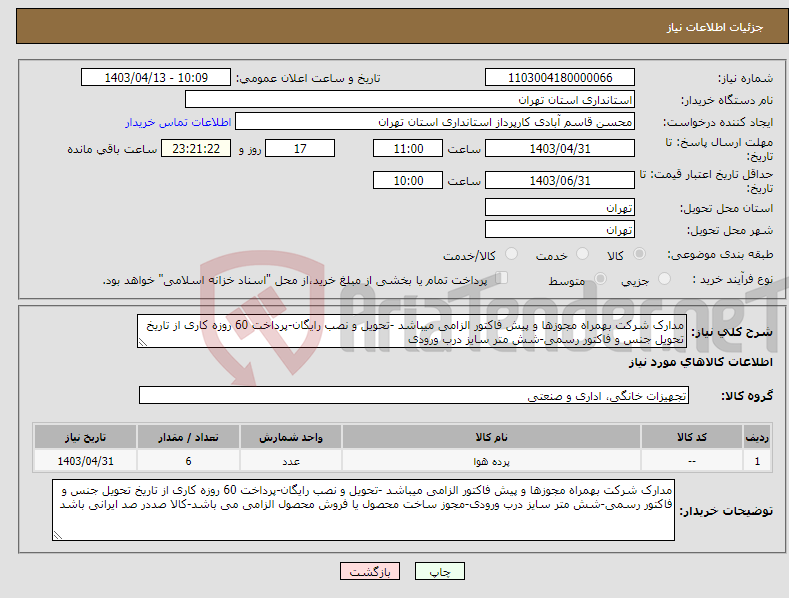Click the بازگشت (back) button
This screenshot has height=598, width=789.
point(370,571)
